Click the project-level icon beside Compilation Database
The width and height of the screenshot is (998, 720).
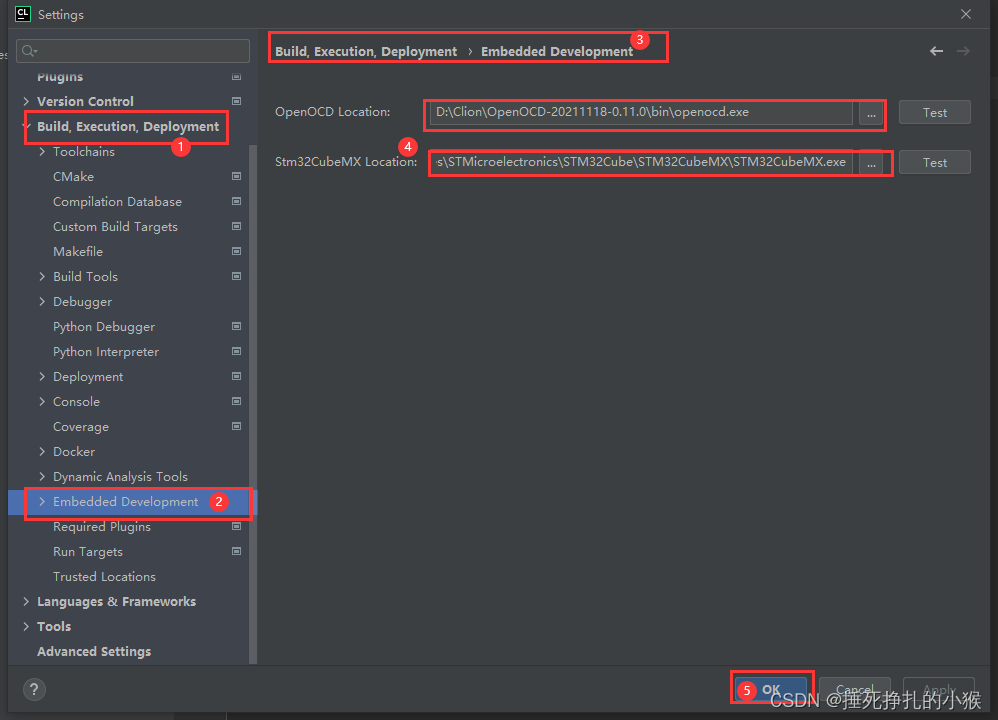[236, 201]
